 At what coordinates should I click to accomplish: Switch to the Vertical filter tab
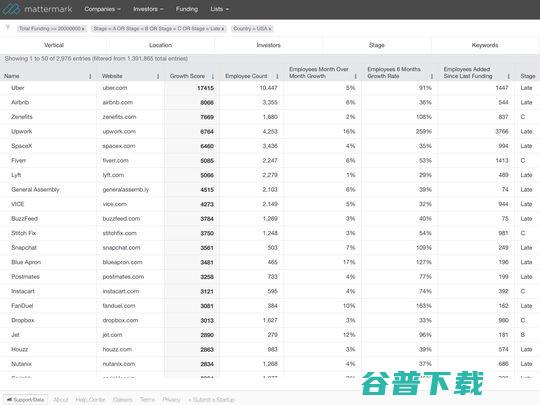coord(54,45)
